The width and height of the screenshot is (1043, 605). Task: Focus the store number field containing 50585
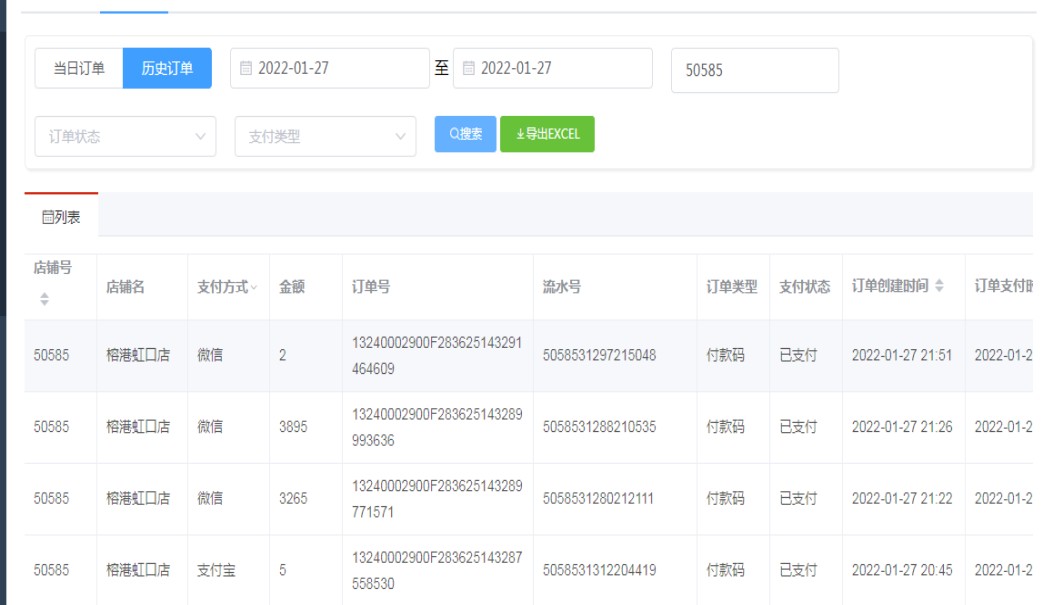[754, 71]
